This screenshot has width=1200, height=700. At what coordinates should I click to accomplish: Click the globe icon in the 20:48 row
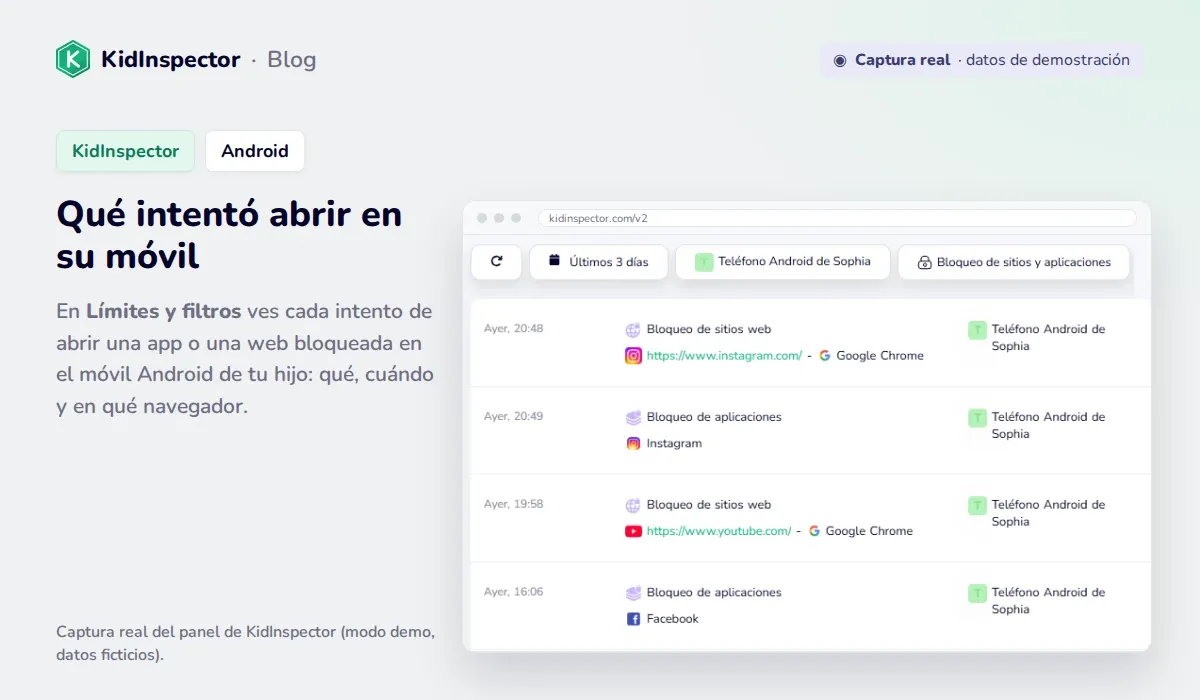pos(633,329)
